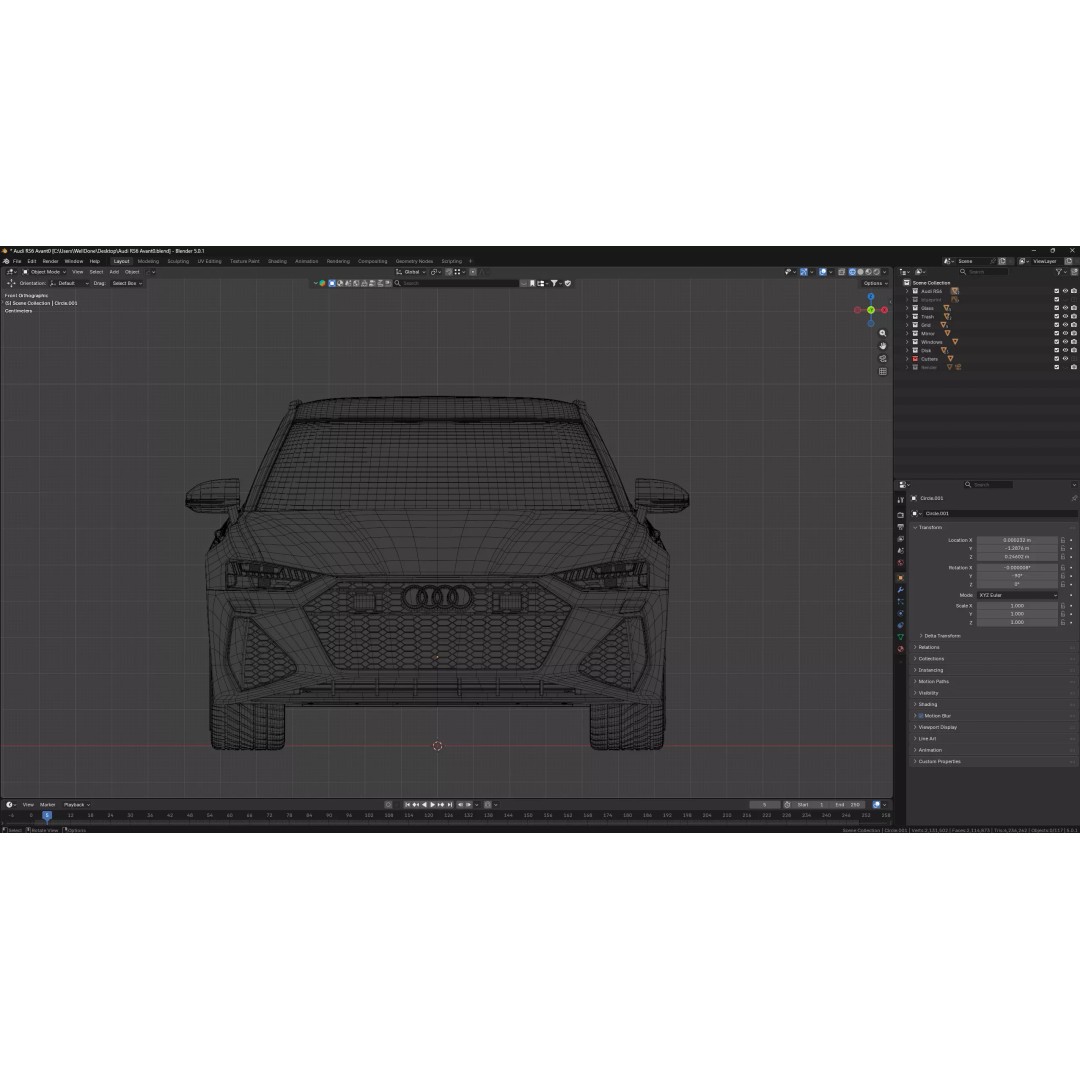This screenshot has width=1080, height=1080.
Task: Disable rendering for the Trash collection
Action: point(1074,317)
